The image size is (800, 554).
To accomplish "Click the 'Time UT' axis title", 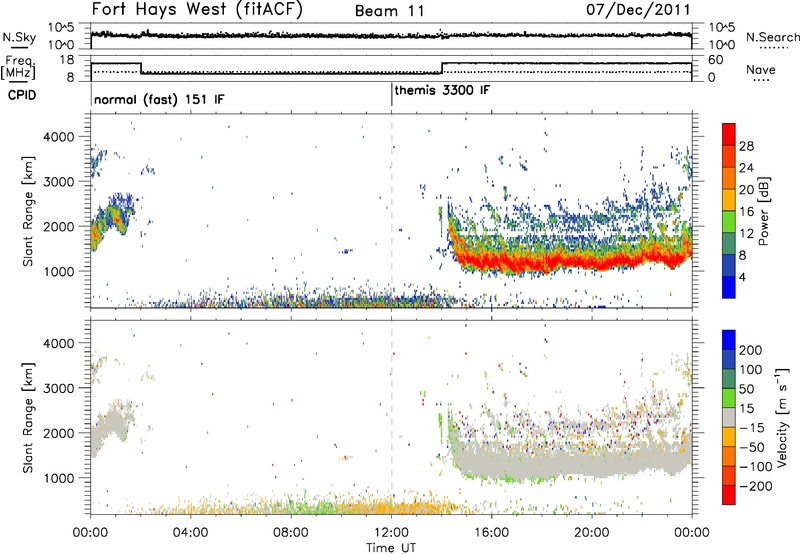I will (x=391, y=548).
